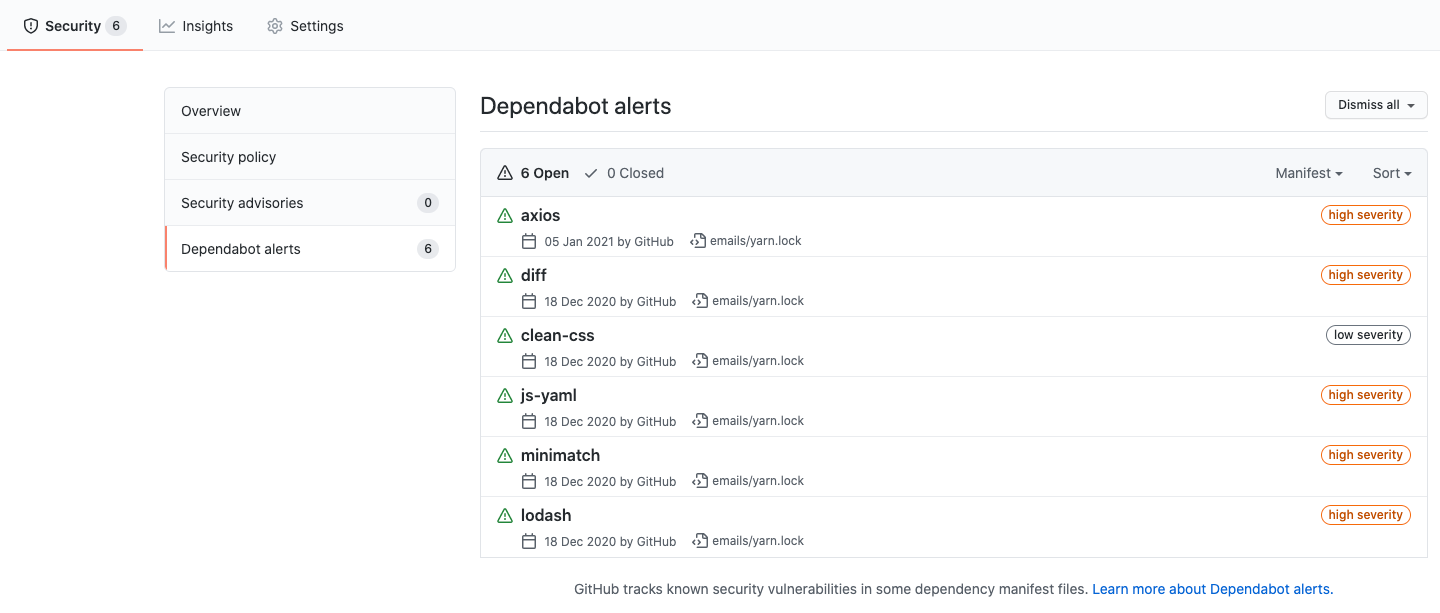Click the Dependabot alerts page heading
This screenshot has height=613, width=1440.
[576, 106]
